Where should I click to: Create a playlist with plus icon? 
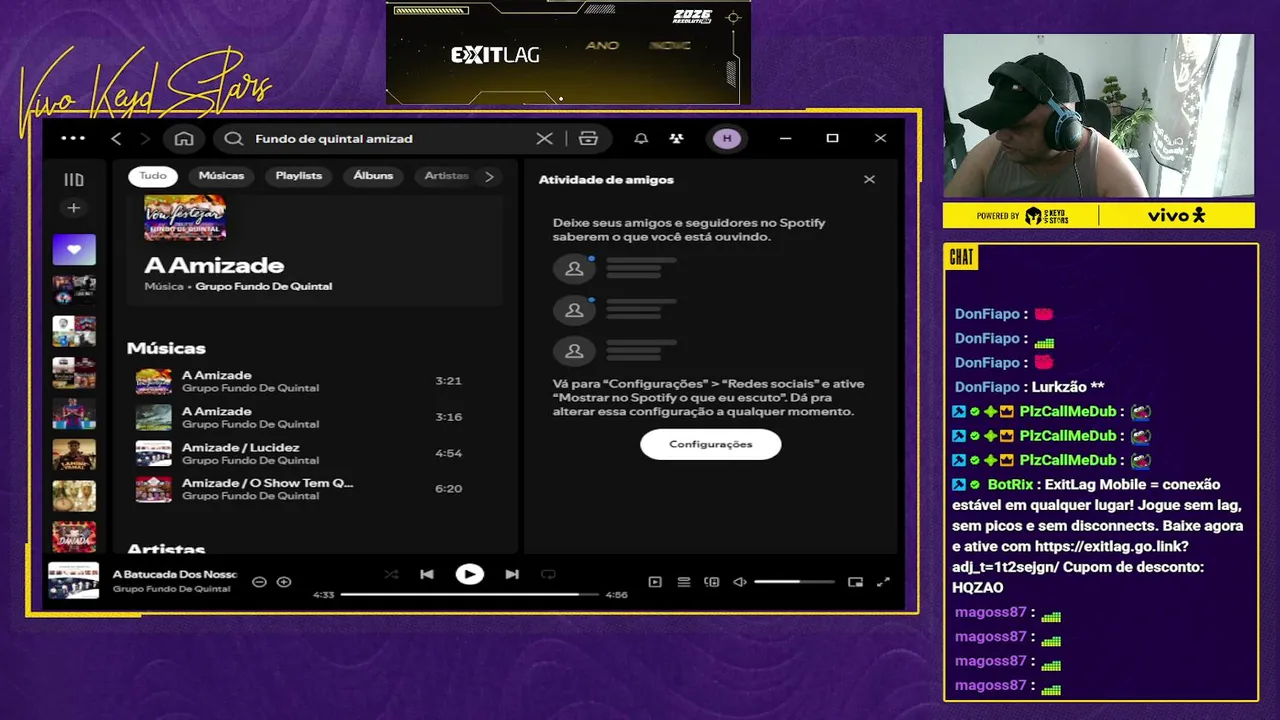tap(73, 208)
